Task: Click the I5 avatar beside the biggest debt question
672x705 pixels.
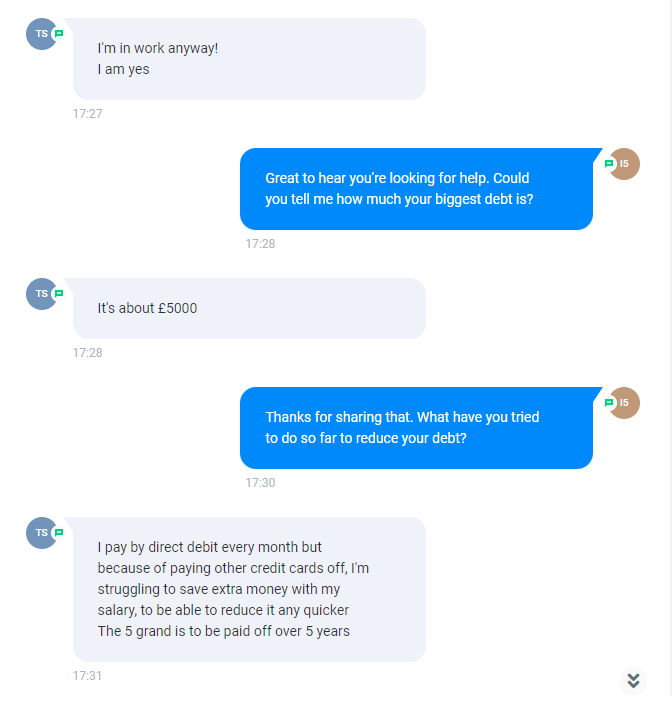Action: [624, 164]
